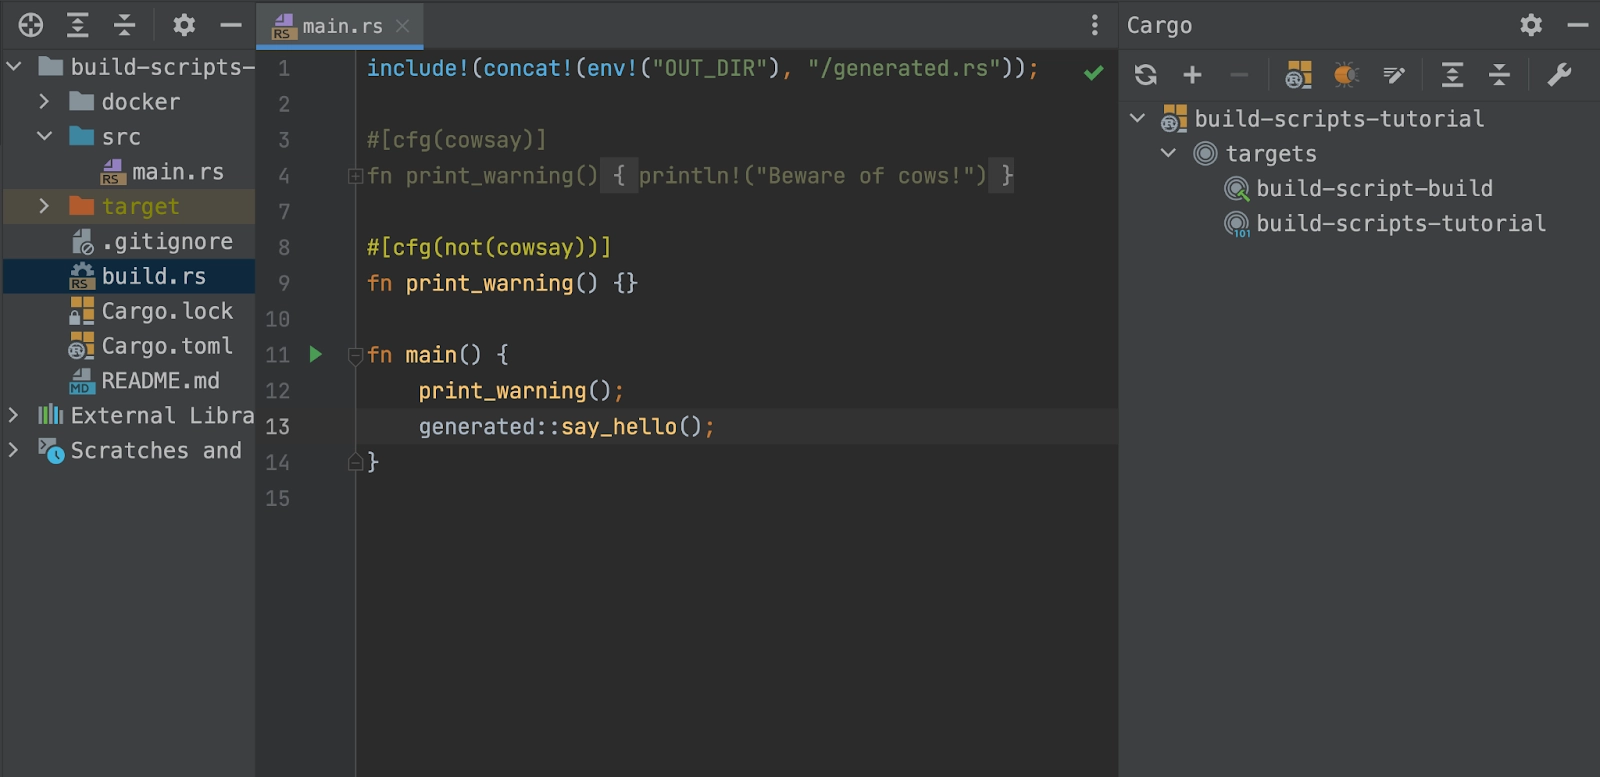
Task: Expand the target folder
Action: (44, 206)
